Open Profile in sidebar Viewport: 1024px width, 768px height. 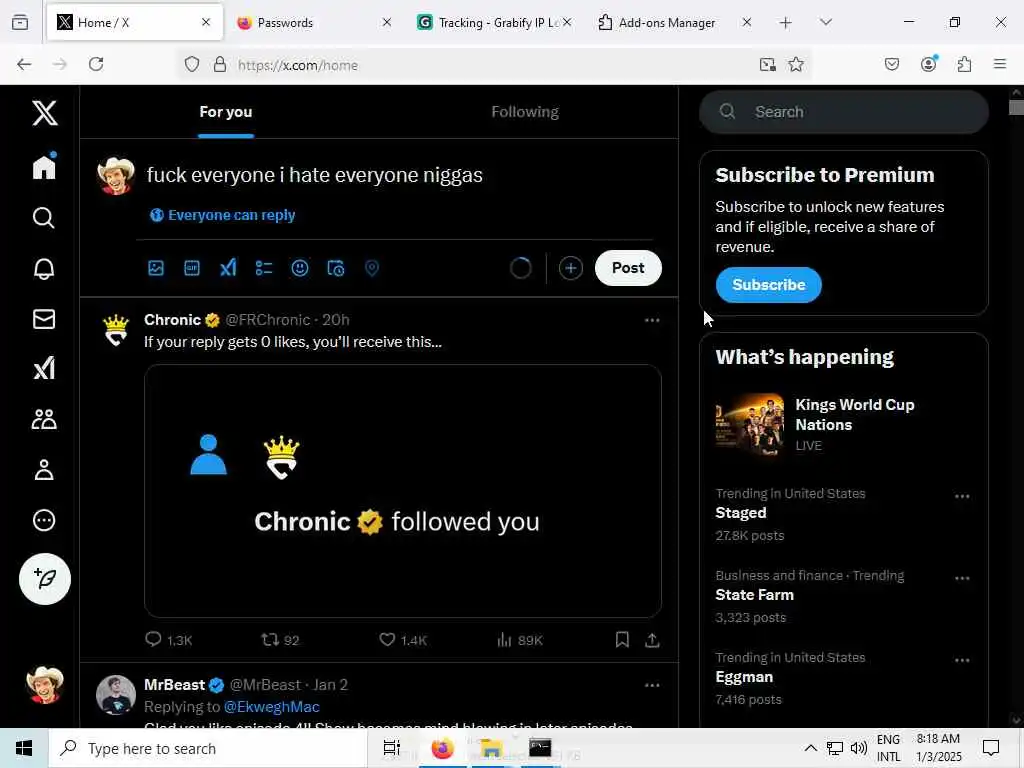44,470
